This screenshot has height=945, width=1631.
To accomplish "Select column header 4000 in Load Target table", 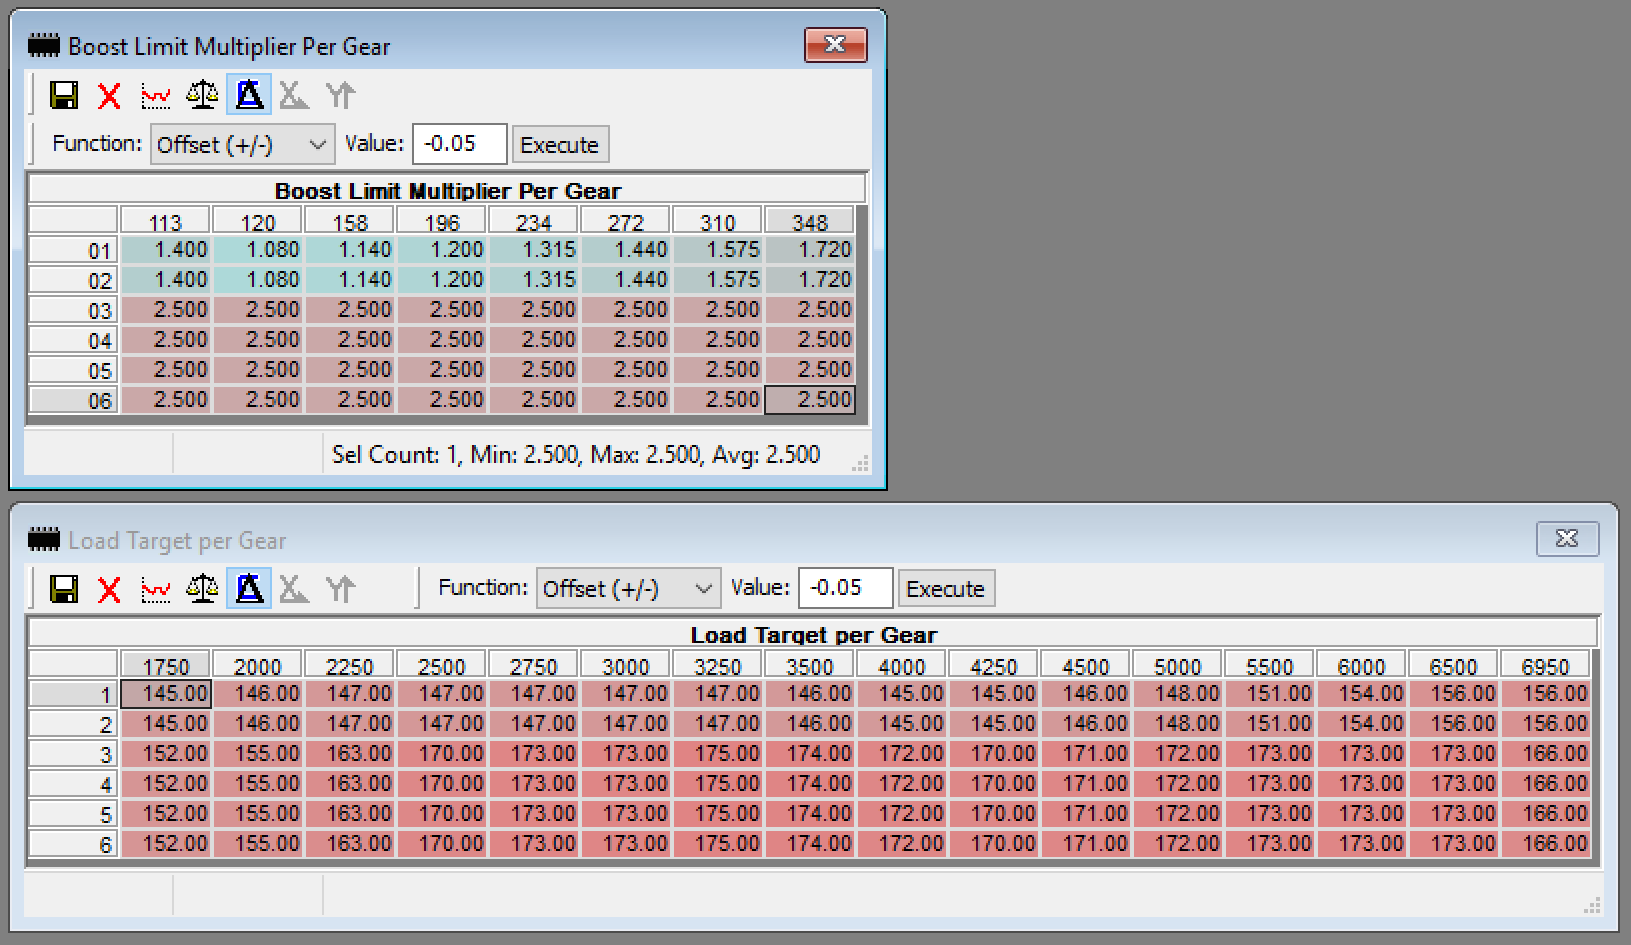I will click(901, 665).
